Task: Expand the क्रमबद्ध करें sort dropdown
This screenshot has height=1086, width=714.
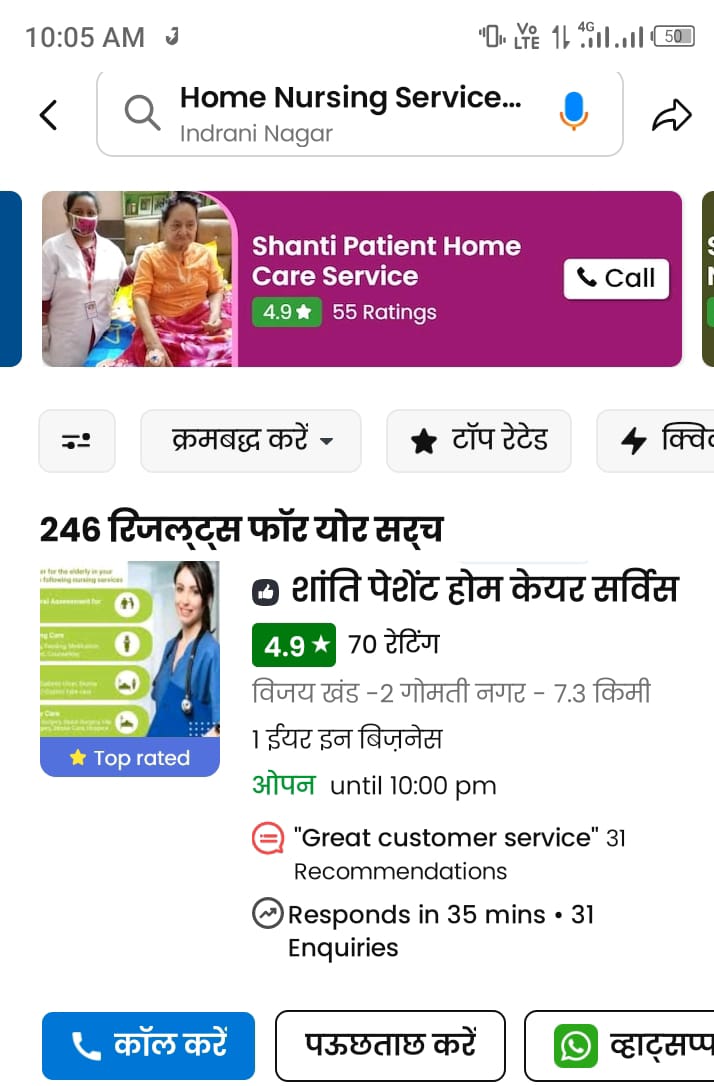Action: pos(251,440)
